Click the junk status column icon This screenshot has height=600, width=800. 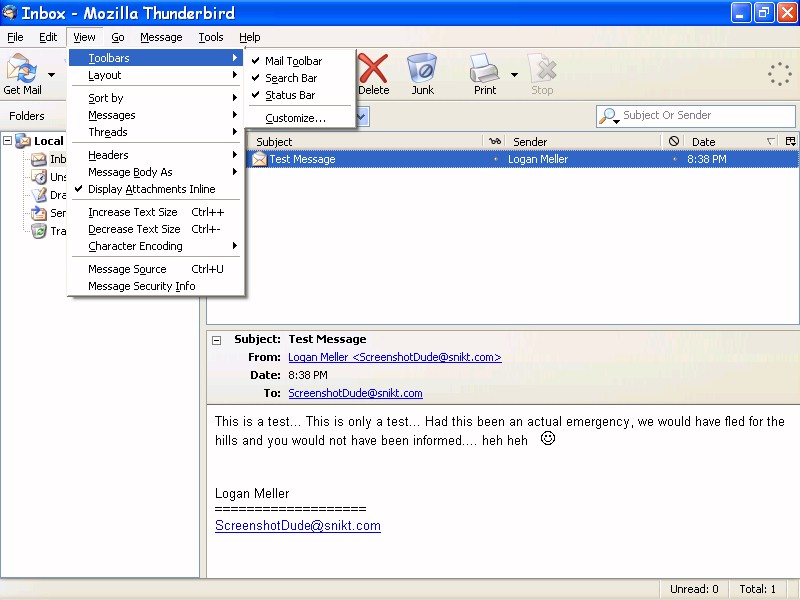[674, 141]
